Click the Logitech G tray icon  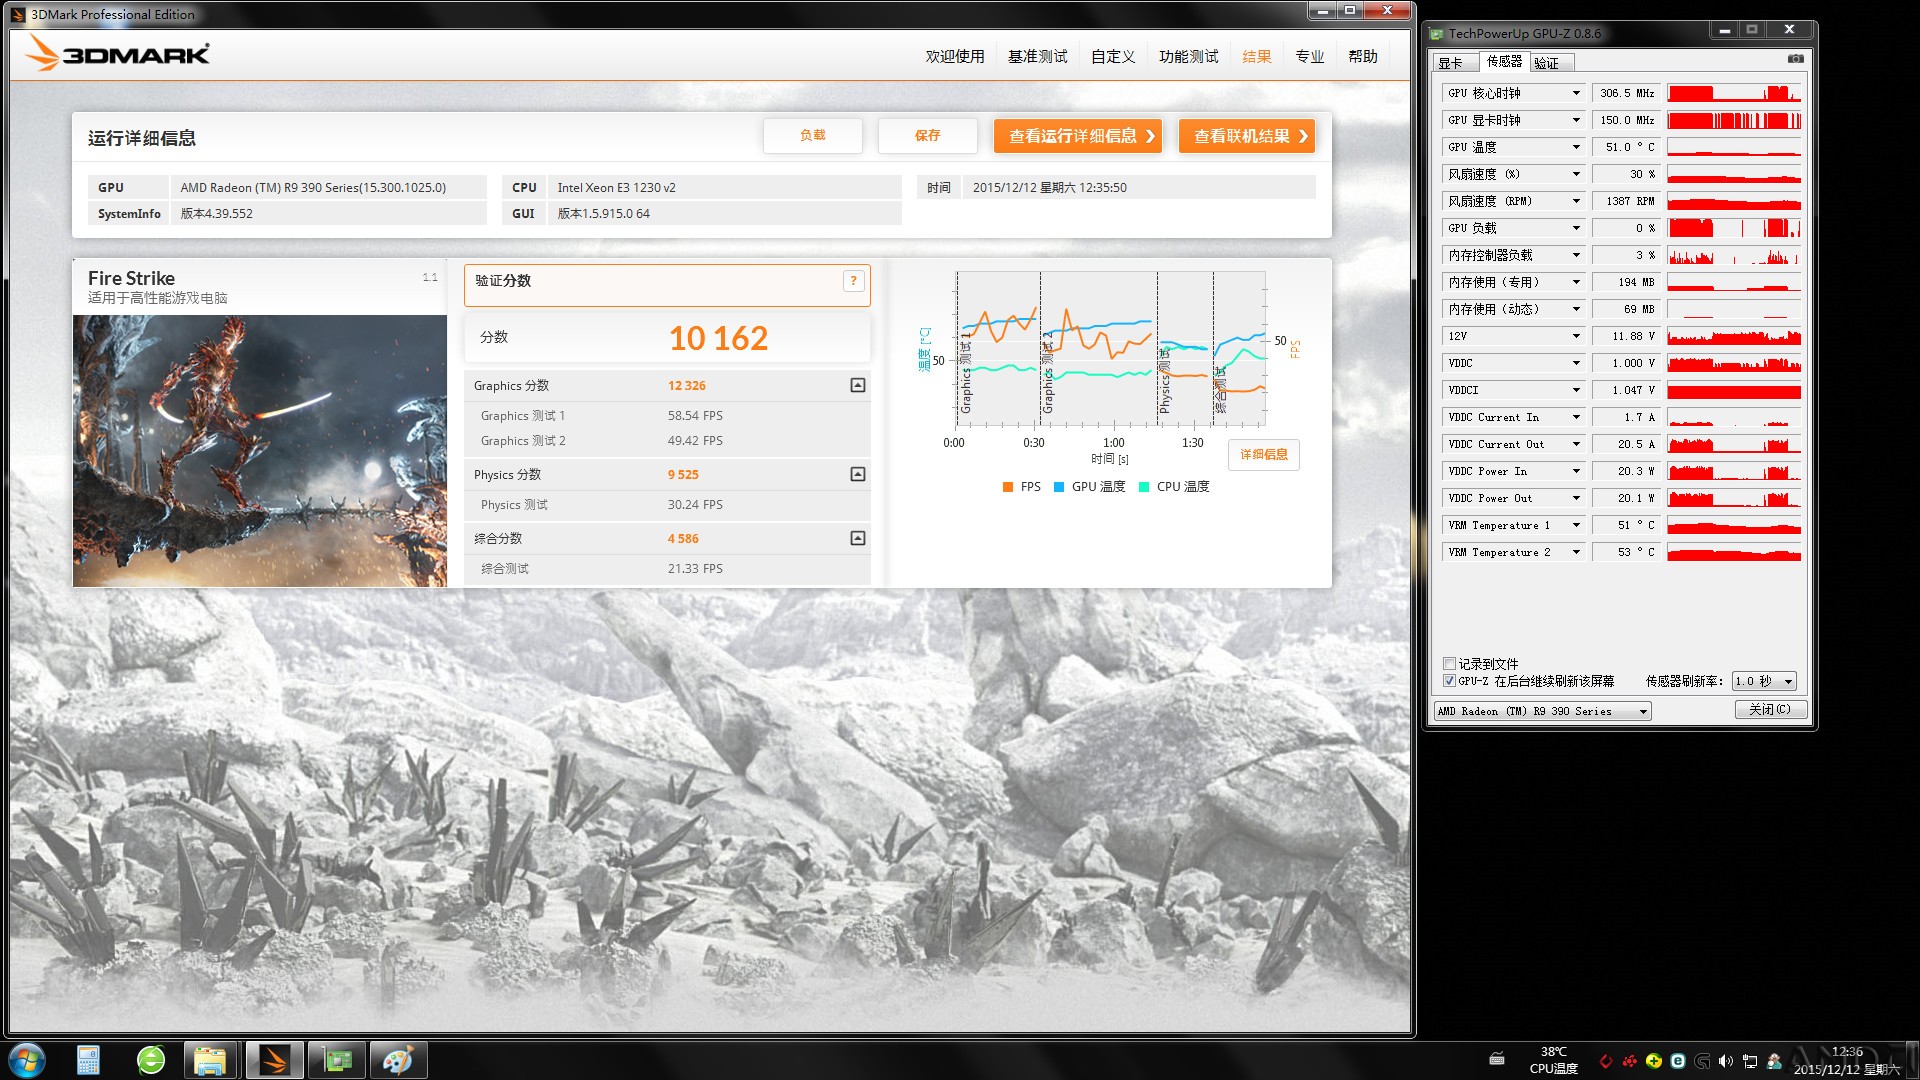point(1702,1061)
